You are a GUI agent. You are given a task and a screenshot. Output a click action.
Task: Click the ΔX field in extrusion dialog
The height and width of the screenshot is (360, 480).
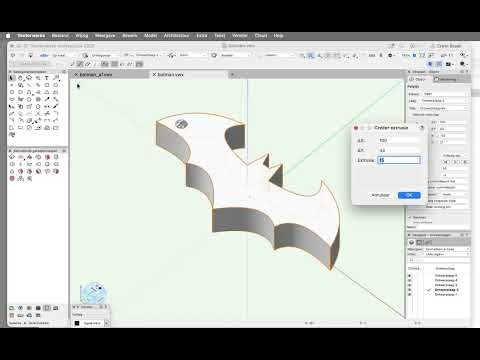coord(399,141)
